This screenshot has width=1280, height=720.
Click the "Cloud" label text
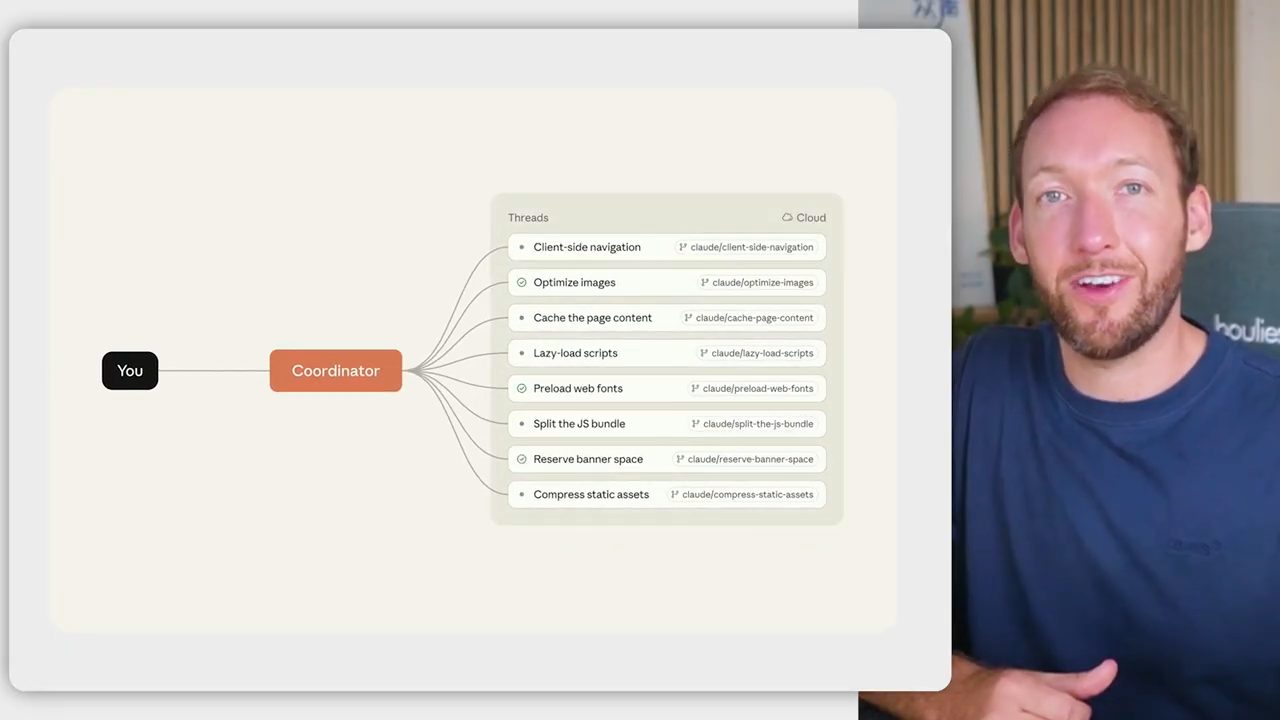811,217
